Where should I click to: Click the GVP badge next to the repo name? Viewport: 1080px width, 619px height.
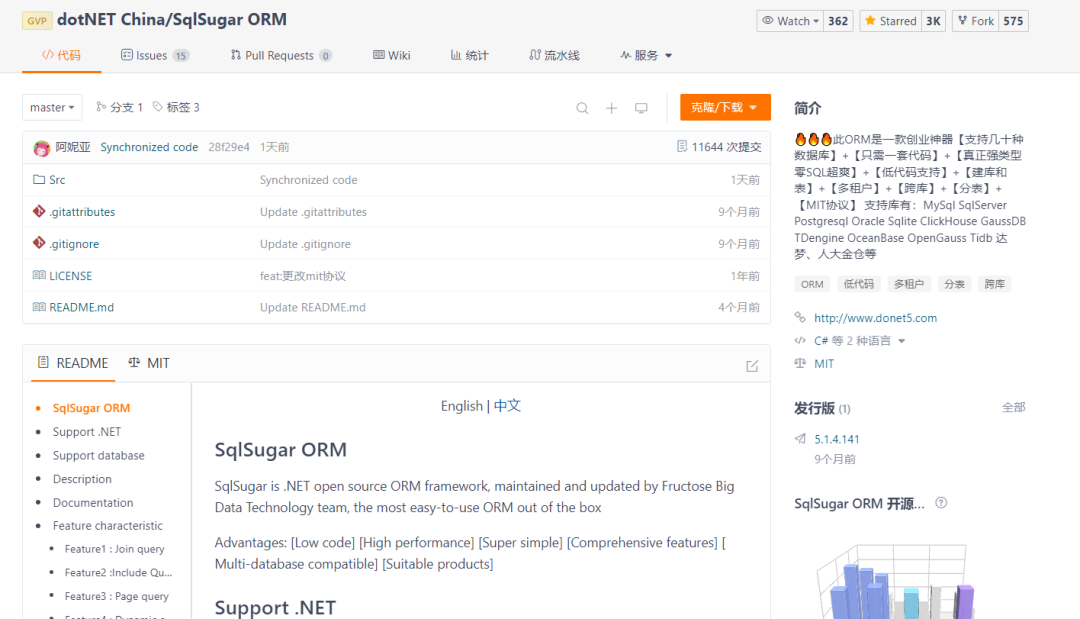[37, 19]
